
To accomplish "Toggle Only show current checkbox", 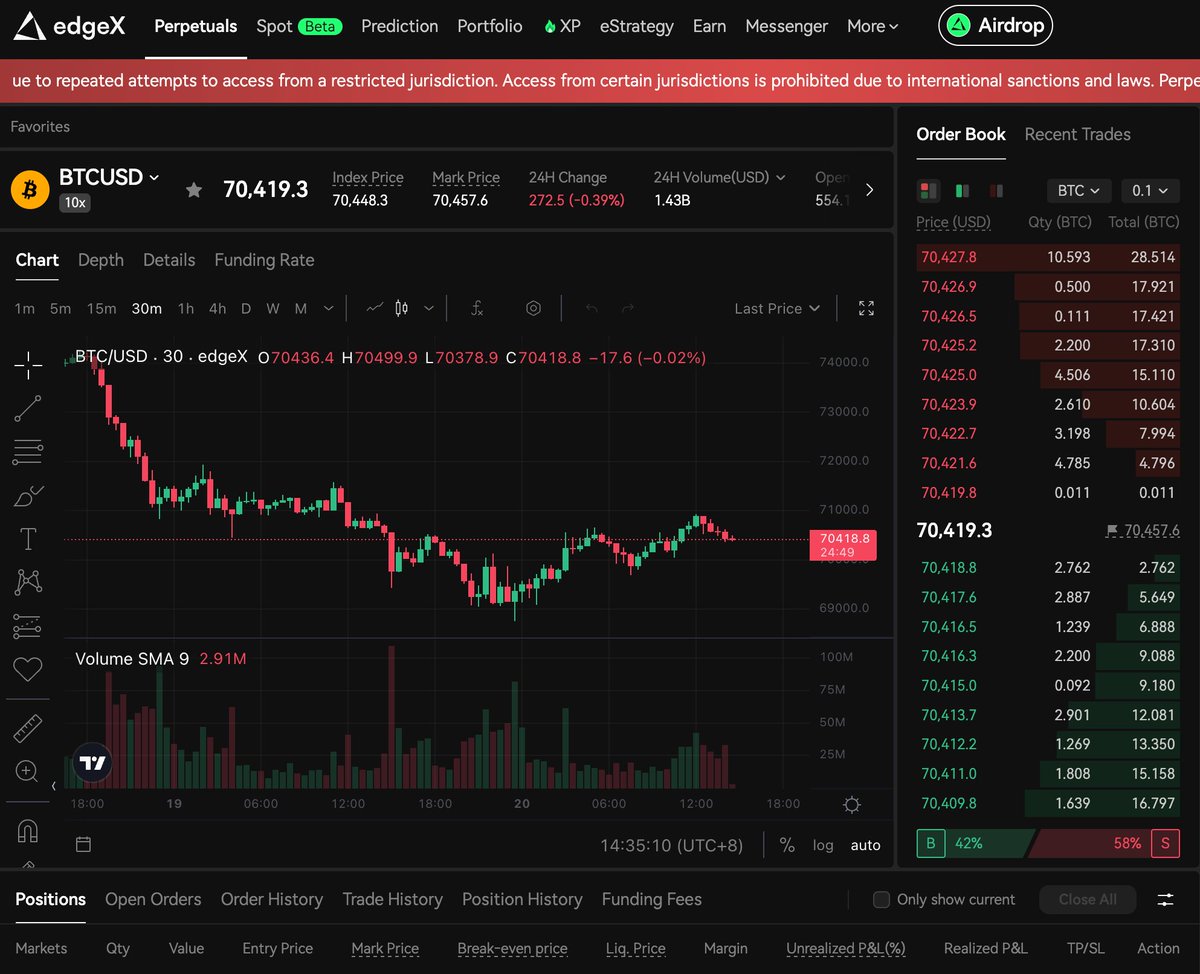I will (x=881, y=899).
